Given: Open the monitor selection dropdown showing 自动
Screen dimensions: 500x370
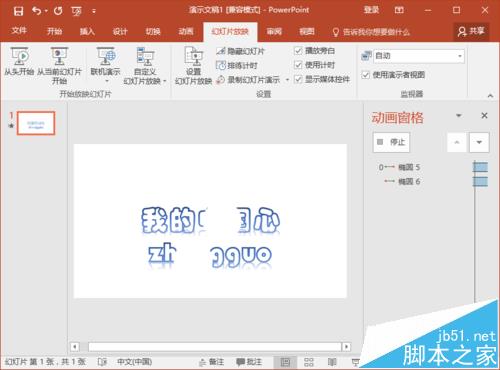Looking at the screenshot, I should [x=419, y=56].
